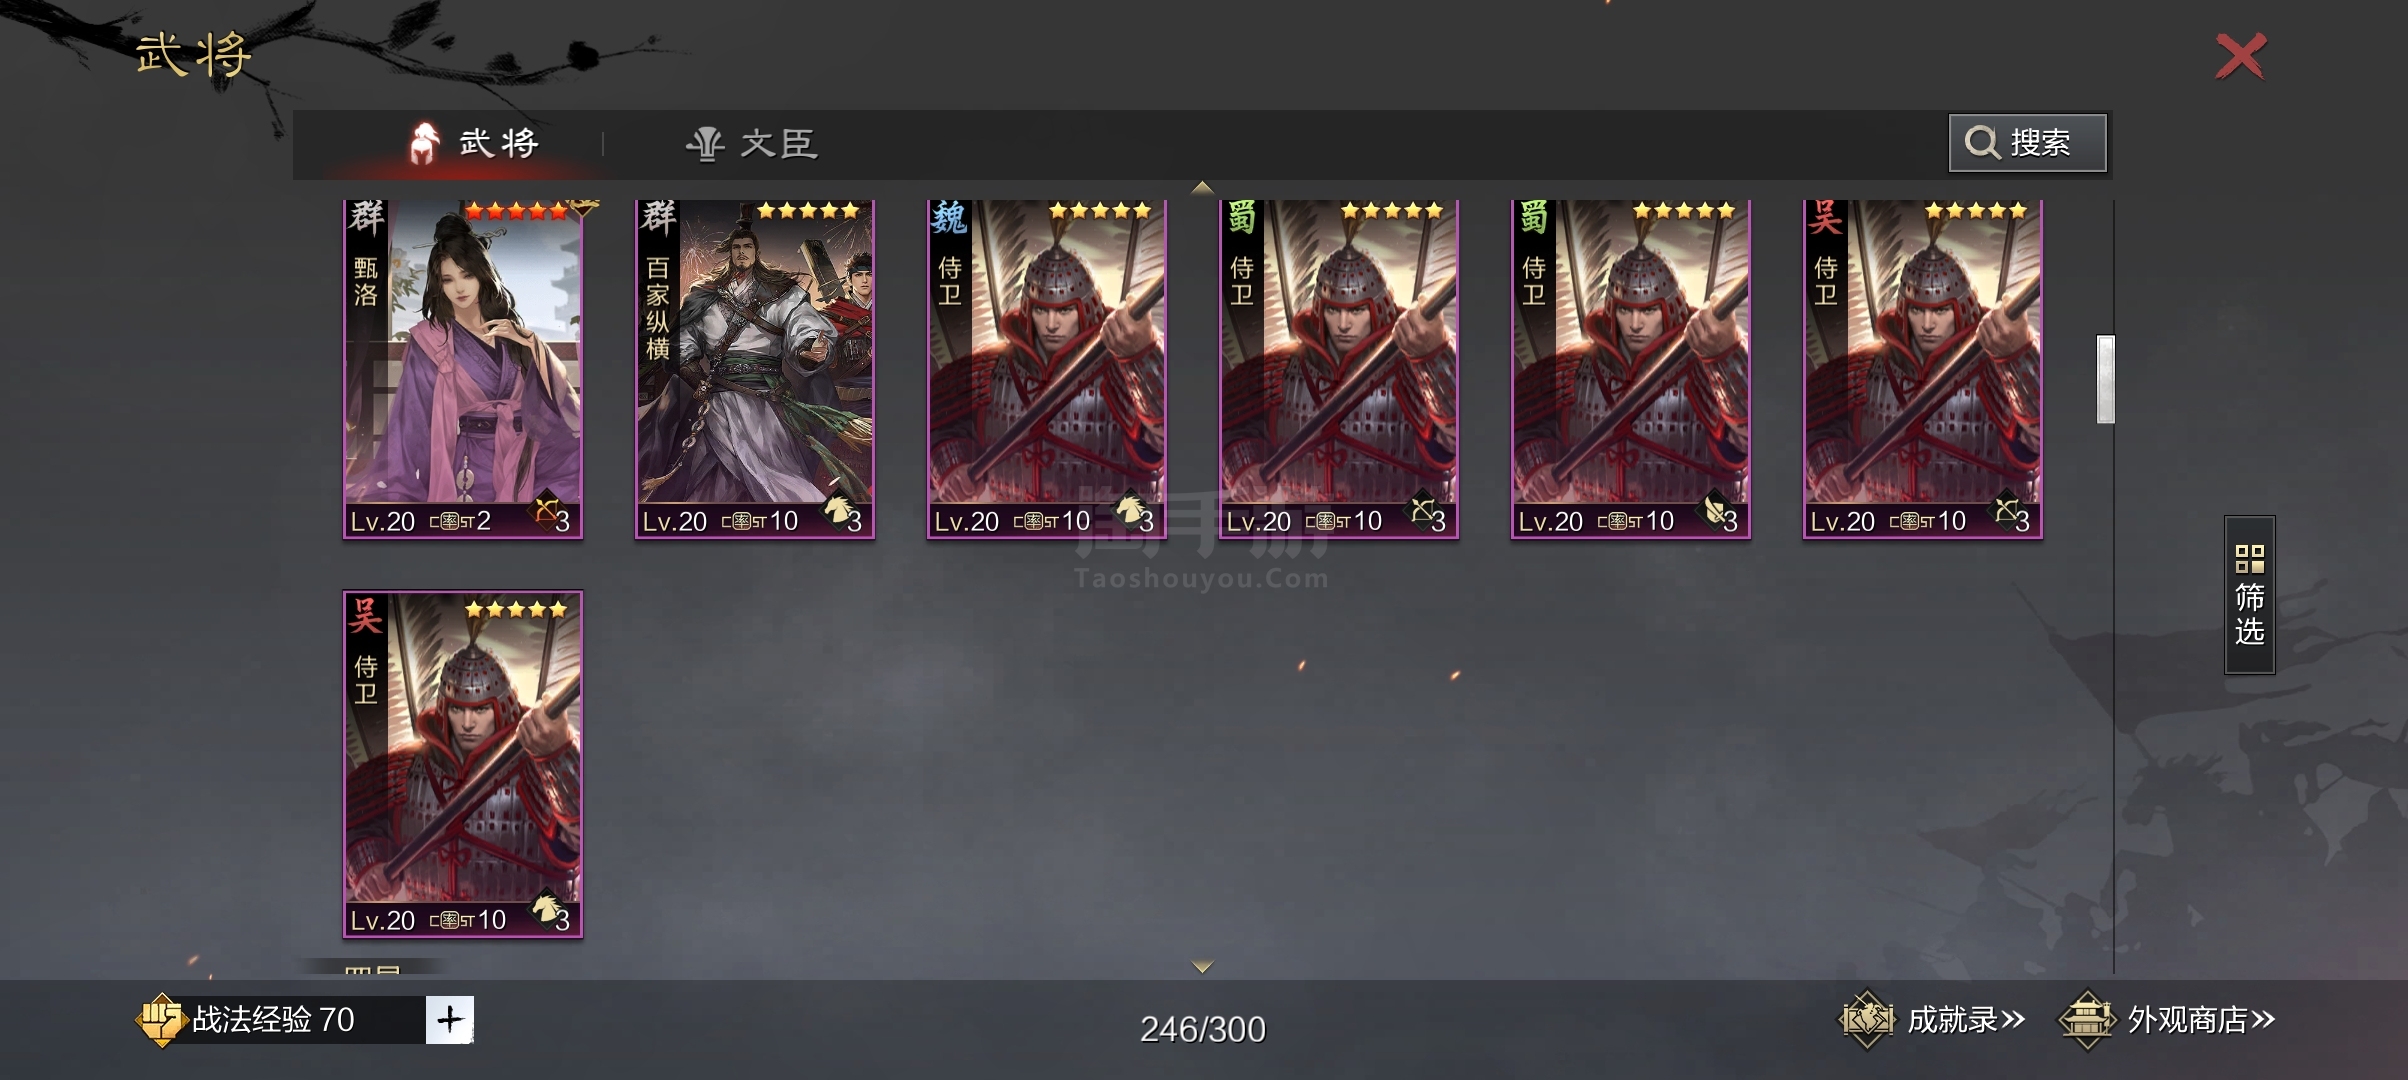Click the helmet icon on the 武将 tab
Screen dimensions: 2408x1080
(x=424, y=144)
